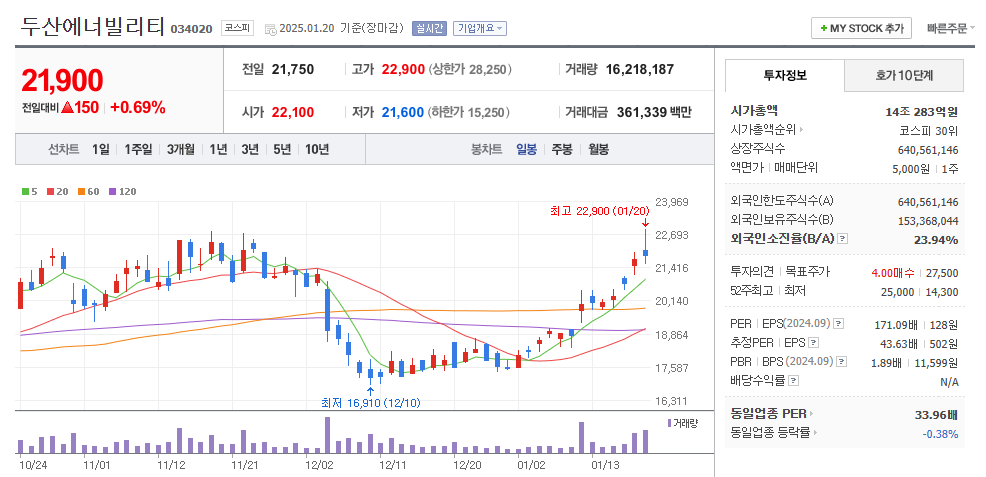Click the 최저 16,910 (12/10) chart marker
Viewport: 986px width, 477px height.
click(x=371, y=402)
